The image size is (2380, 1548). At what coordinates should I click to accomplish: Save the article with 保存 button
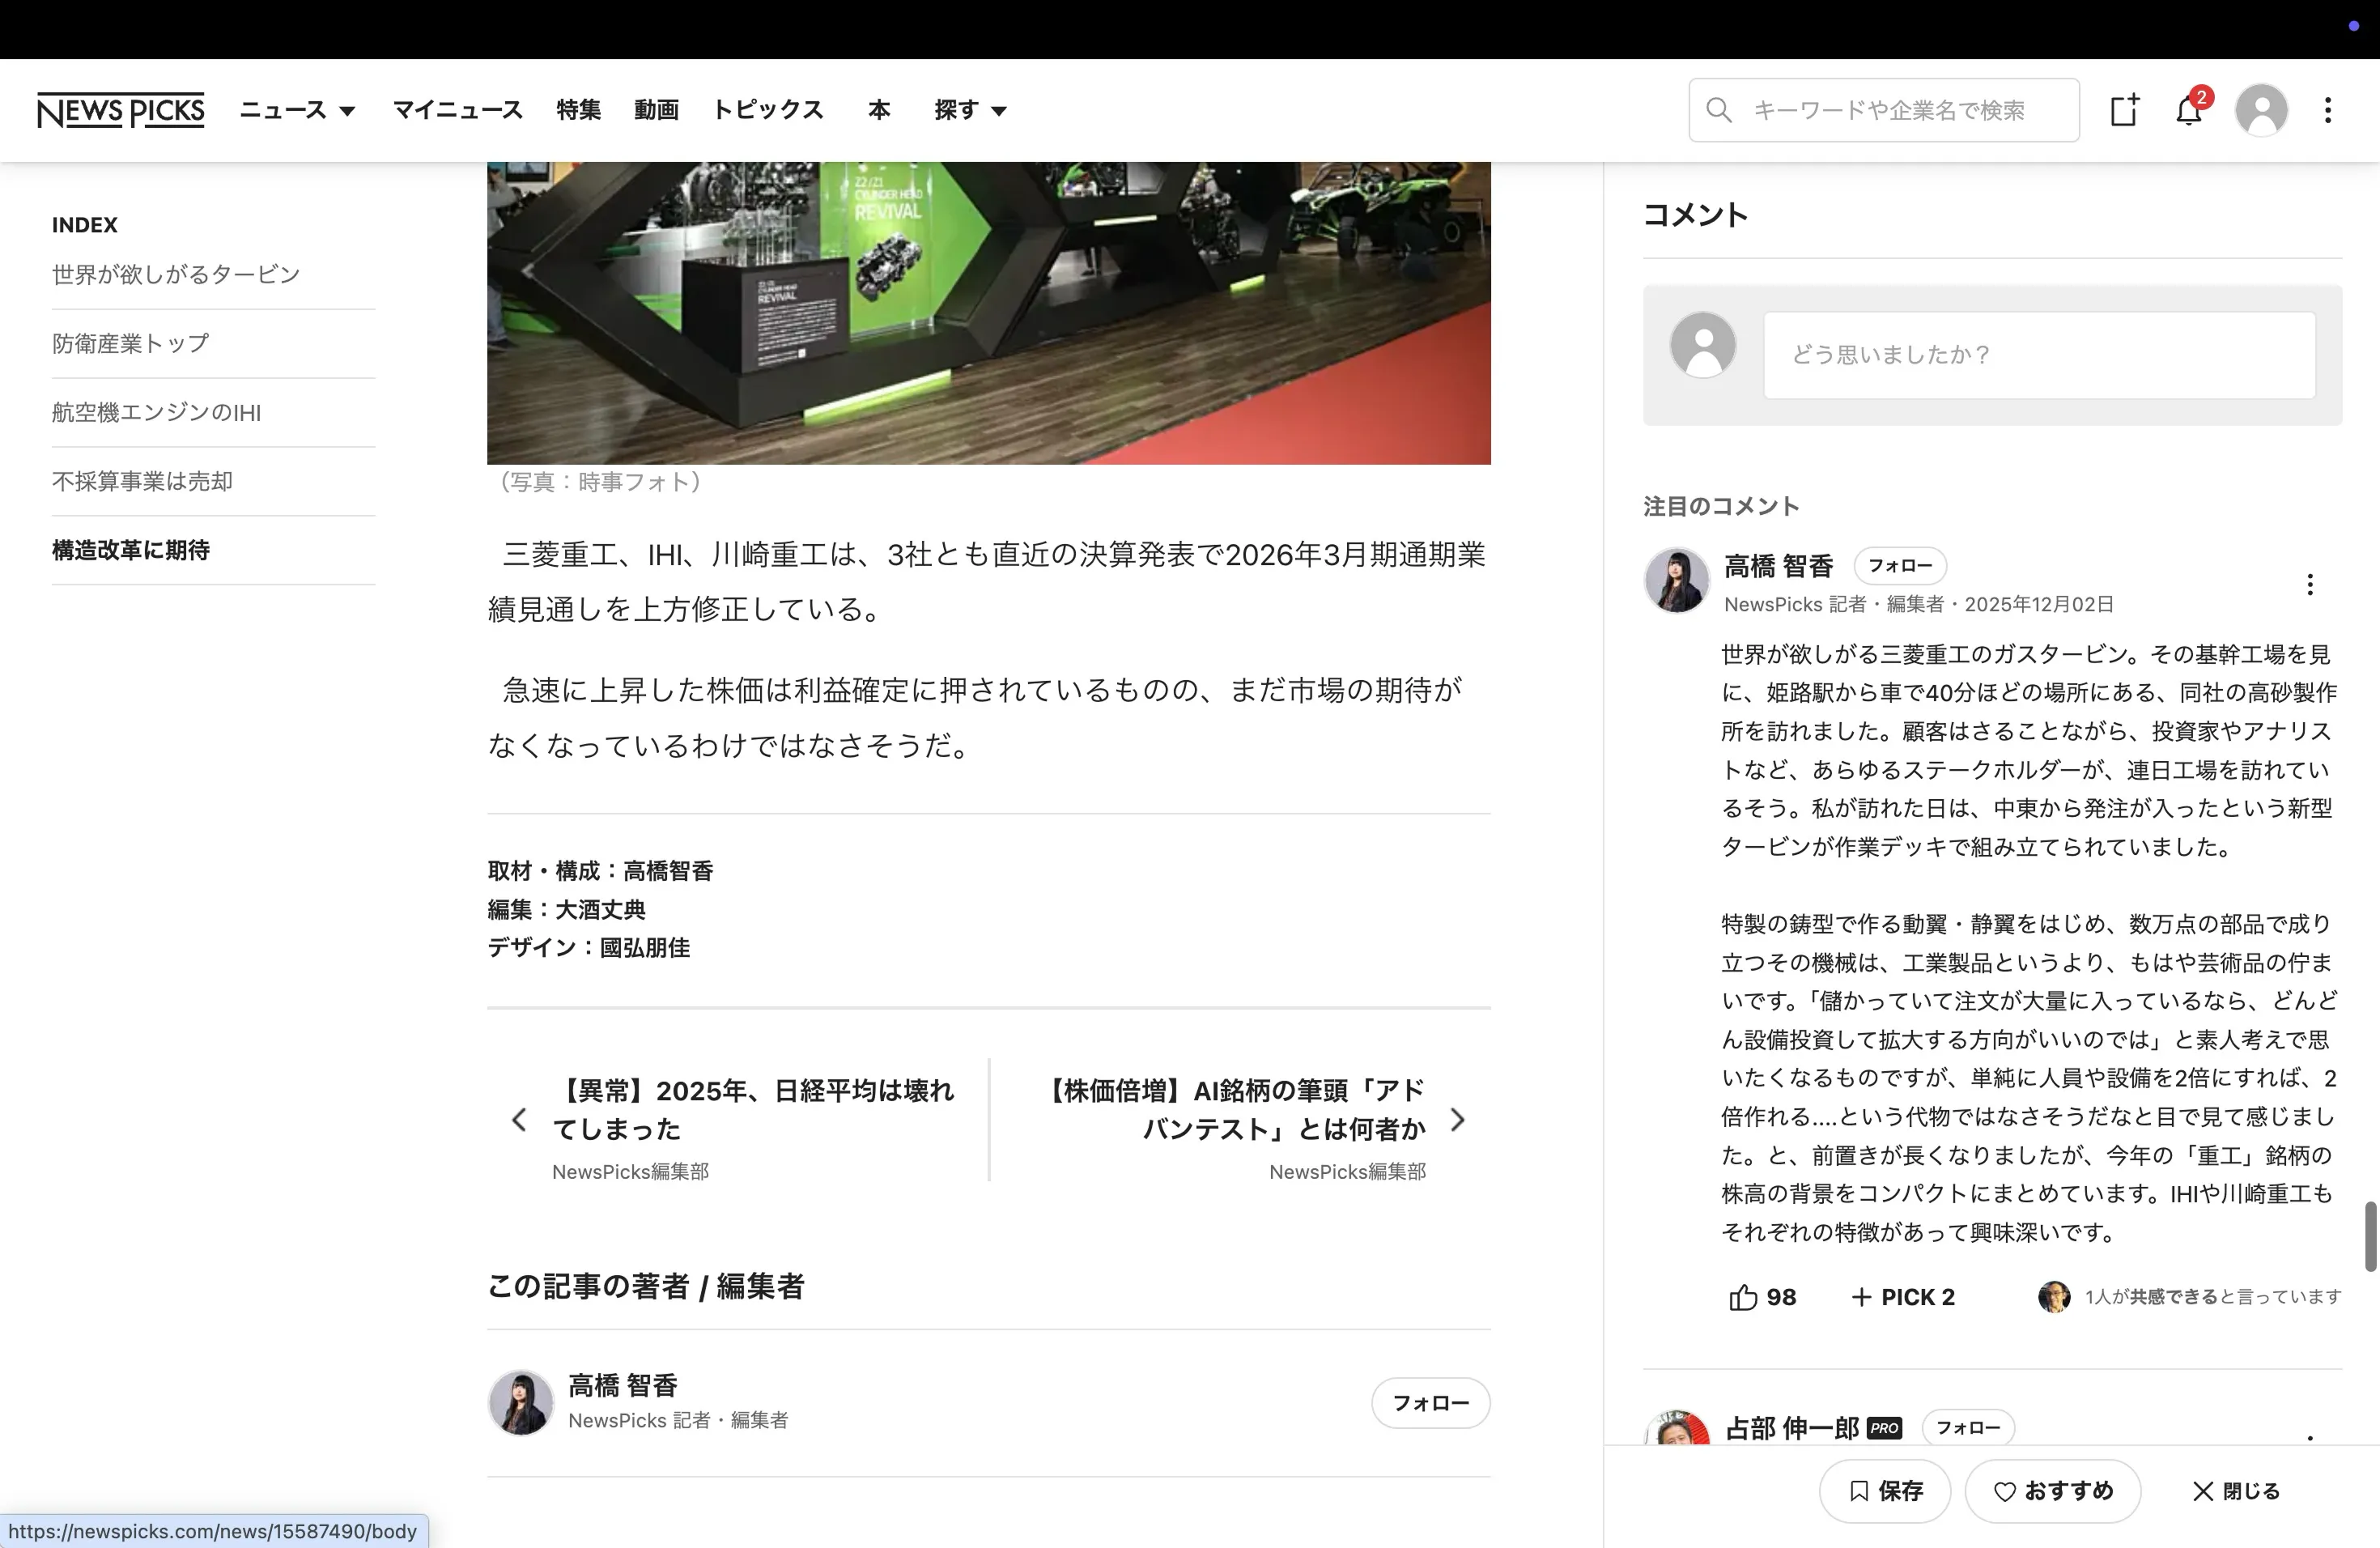(1884, 1491)
